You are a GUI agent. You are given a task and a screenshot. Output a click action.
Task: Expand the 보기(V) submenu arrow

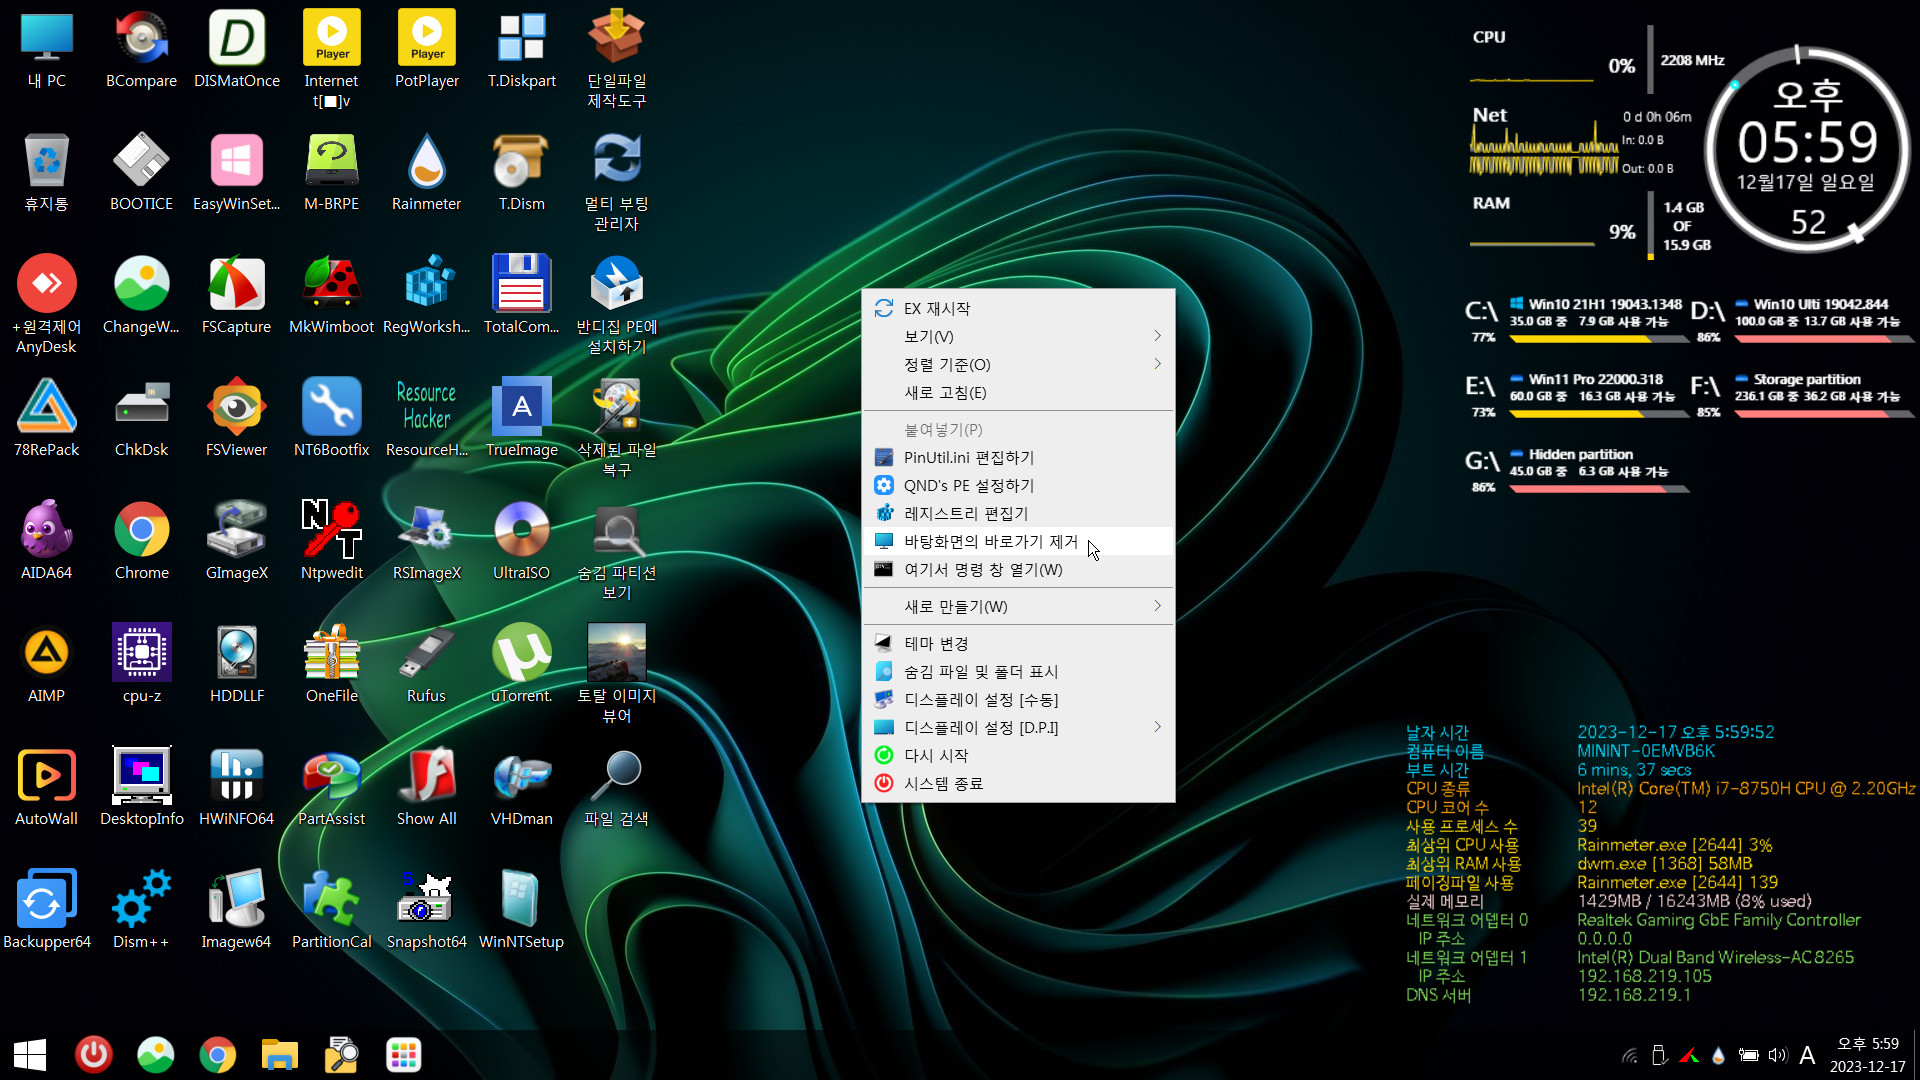pyautogui.click(x=1157, y=336)
